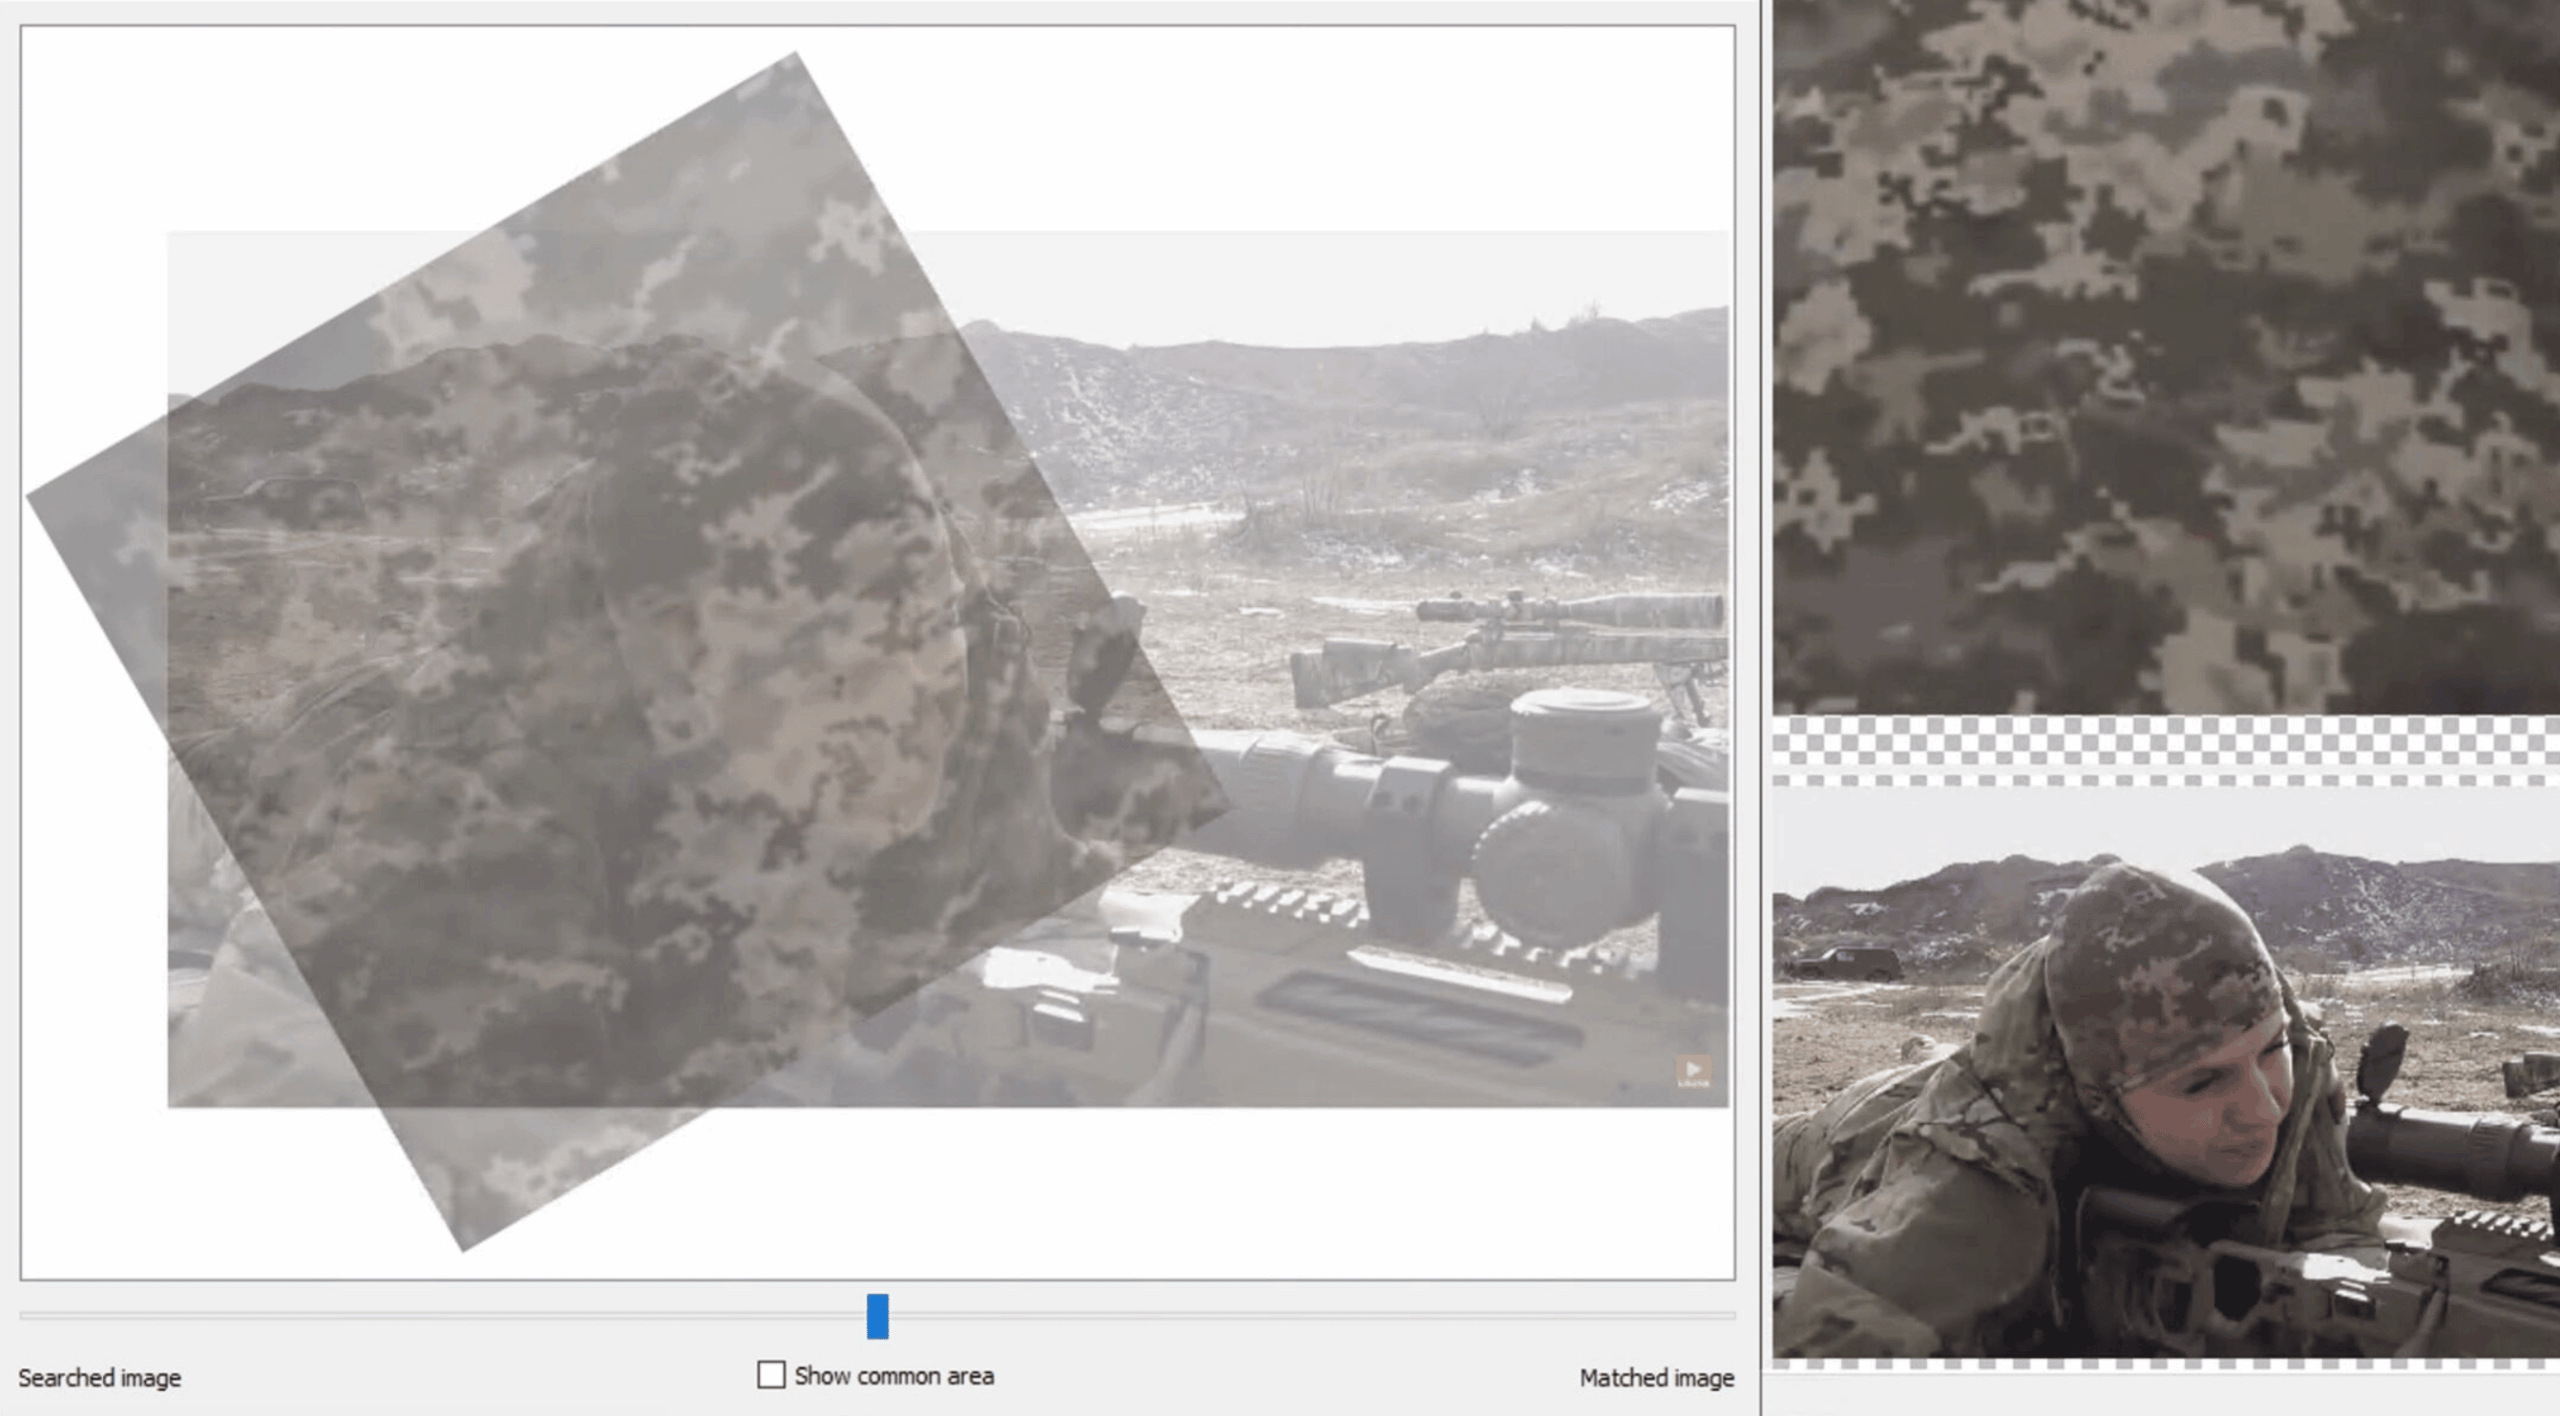The width and height of the screenshot is (2560, 1416).
Task: Click the Searched image label
Action: click(x=99, y=1378)
